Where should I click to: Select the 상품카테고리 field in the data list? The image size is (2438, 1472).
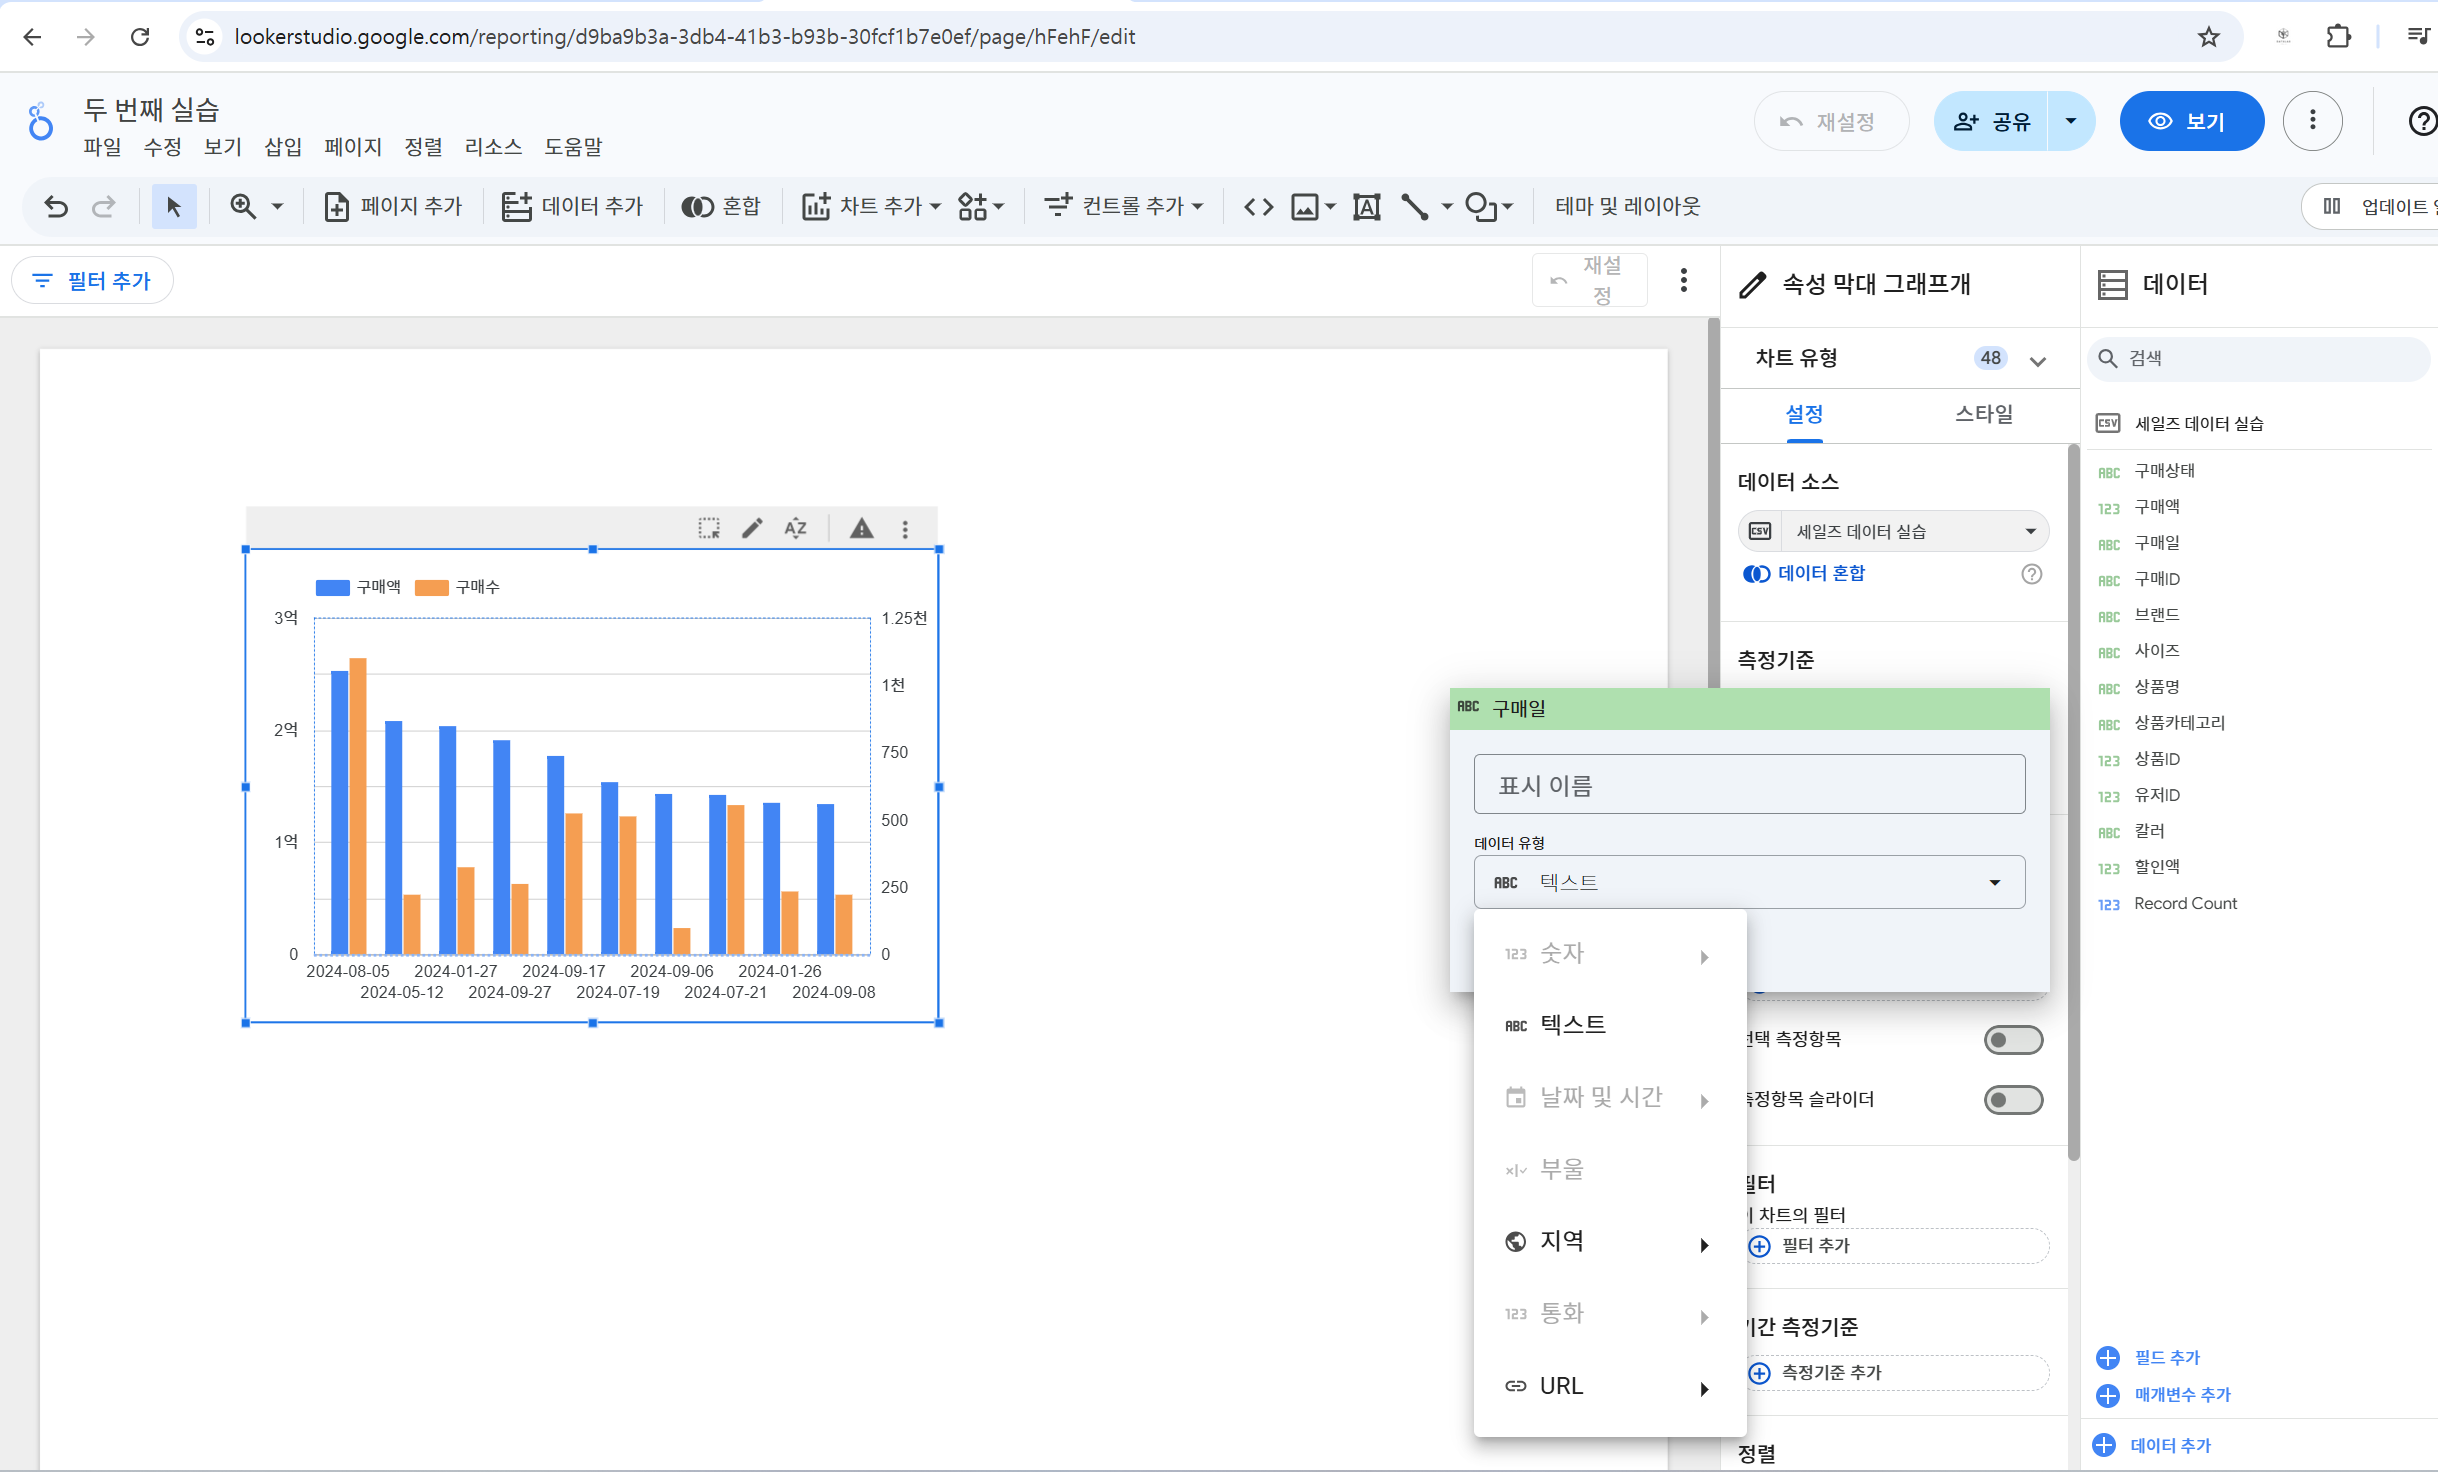[2180, 723]
